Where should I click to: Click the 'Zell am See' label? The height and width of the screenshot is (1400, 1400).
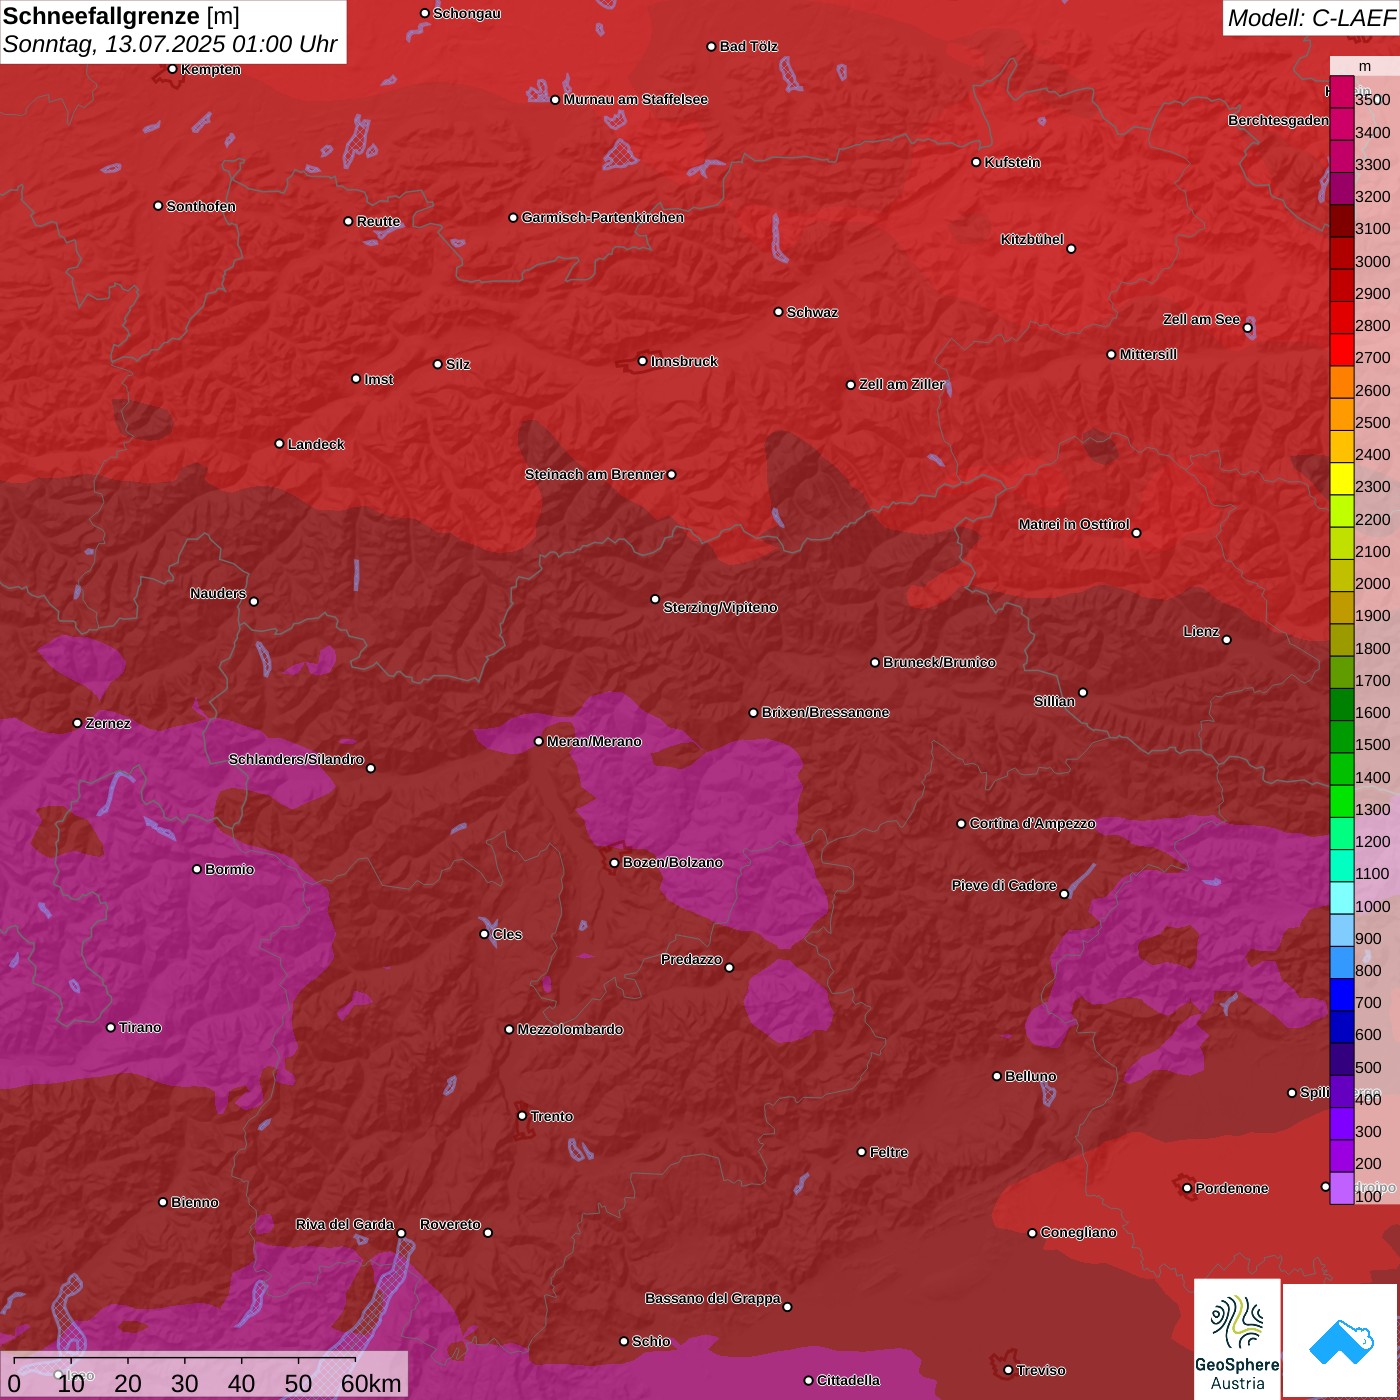coord(1201,320)
